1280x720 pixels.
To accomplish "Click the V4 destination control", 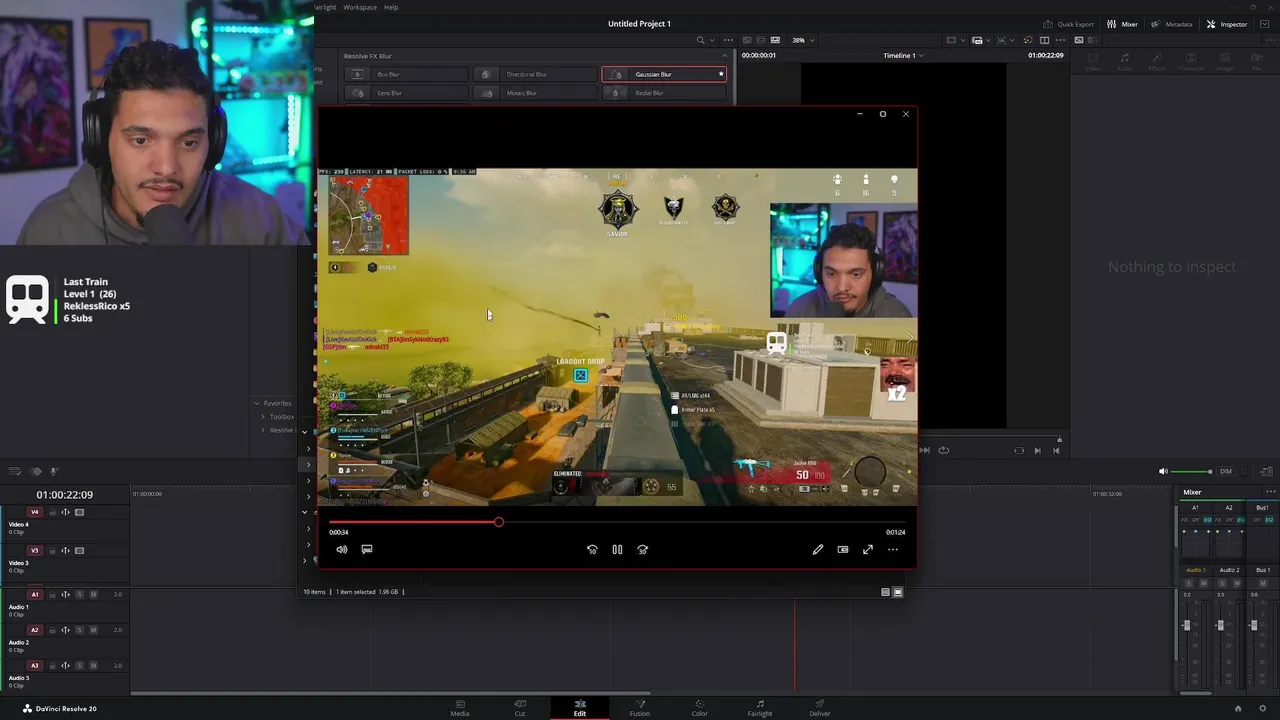I will pos(35,512).
